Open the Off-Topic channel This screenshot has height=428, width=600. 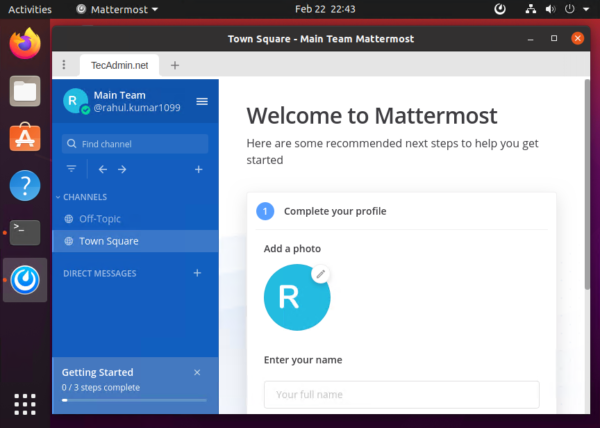(100, 219)
